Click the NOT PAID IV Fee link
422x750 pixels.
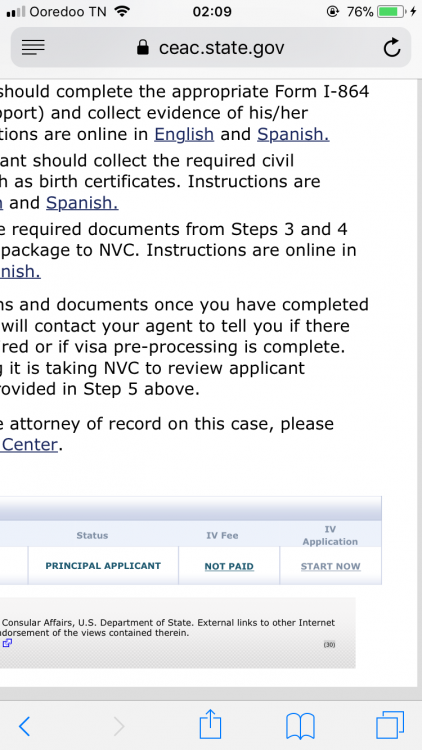pyautogui.click(x=229, y=566)
